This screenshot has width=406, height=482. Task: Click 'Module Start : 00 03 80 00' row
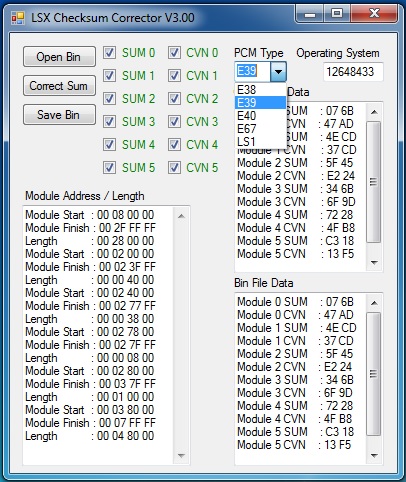point(90,410)
